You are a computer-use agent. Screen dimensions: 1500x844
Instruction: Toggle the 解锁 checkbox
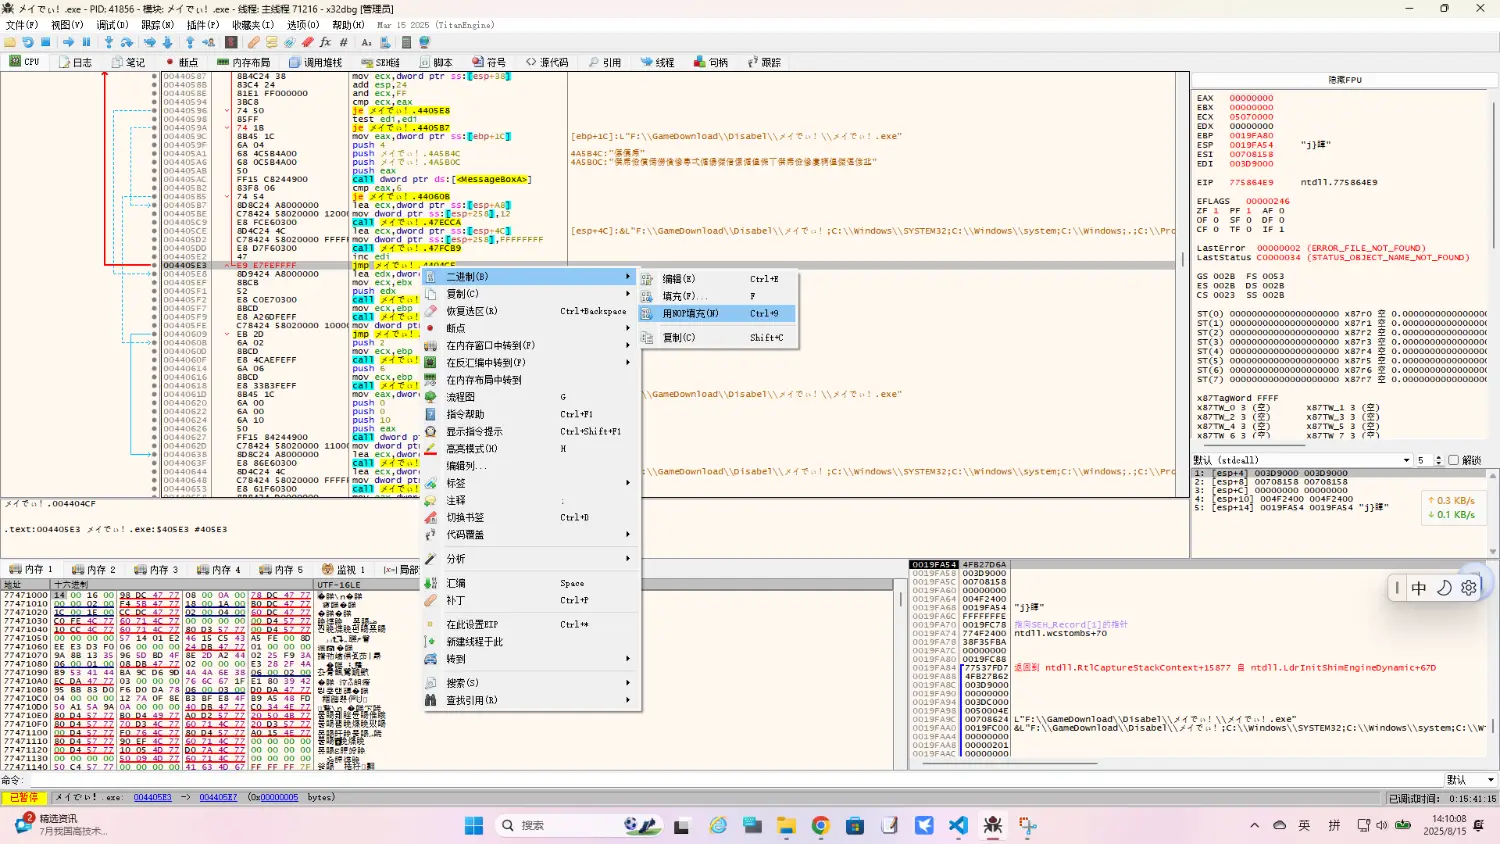[1453, 460]
